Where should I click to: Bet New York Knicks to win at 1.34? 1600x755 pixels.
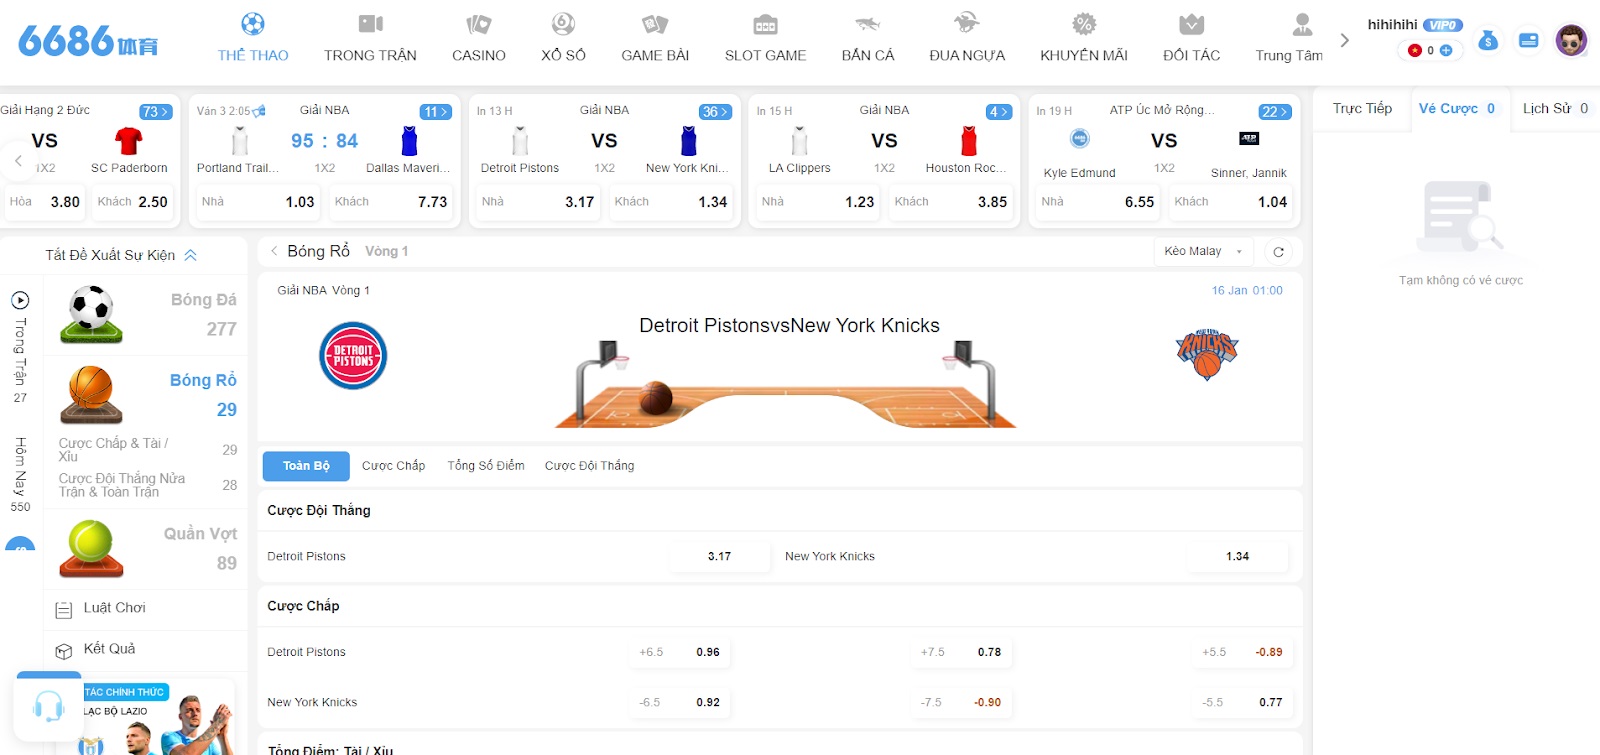pos(1237,557)
